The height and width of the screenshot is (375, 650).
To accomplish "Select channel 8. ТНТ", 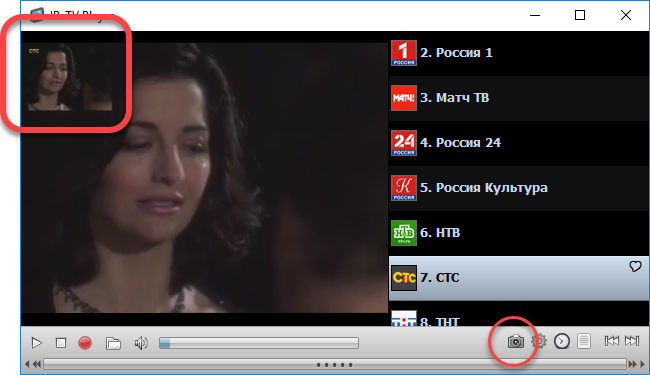I will click(519, 314).
